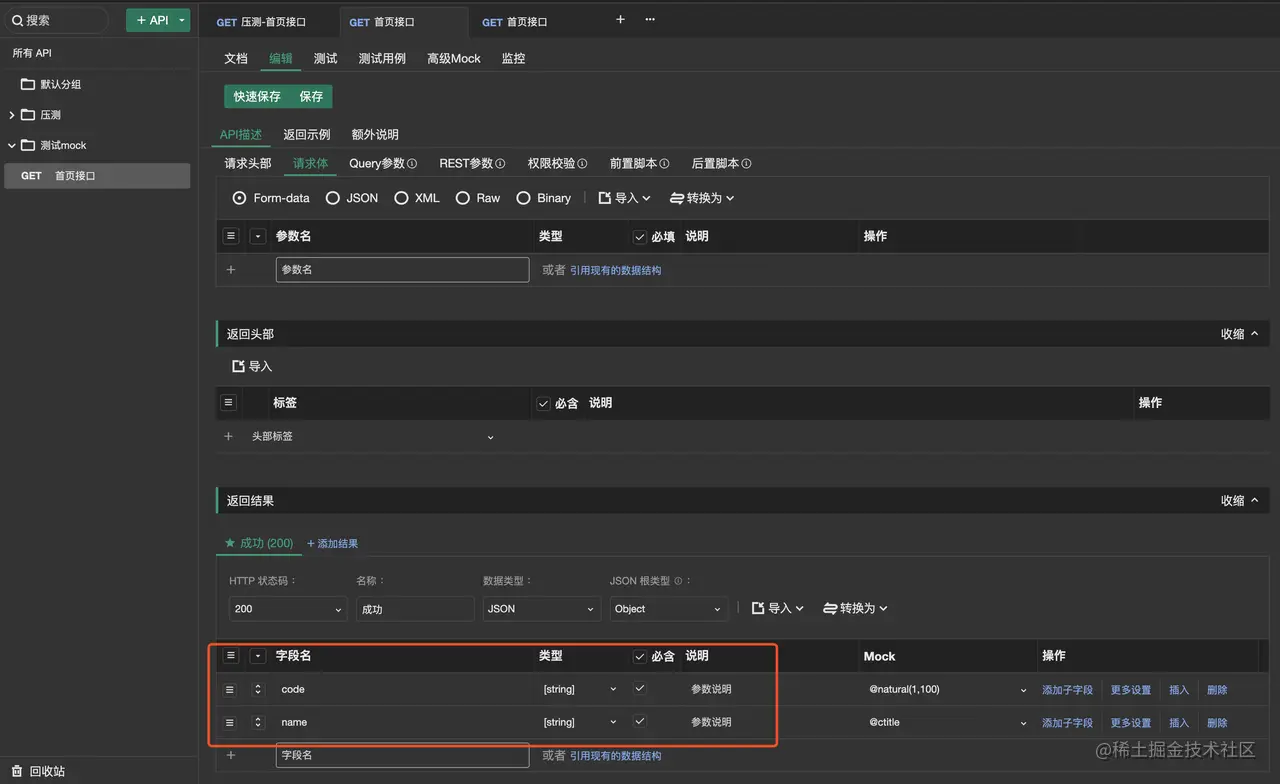Click the 搜索 search field

point(57,20)
